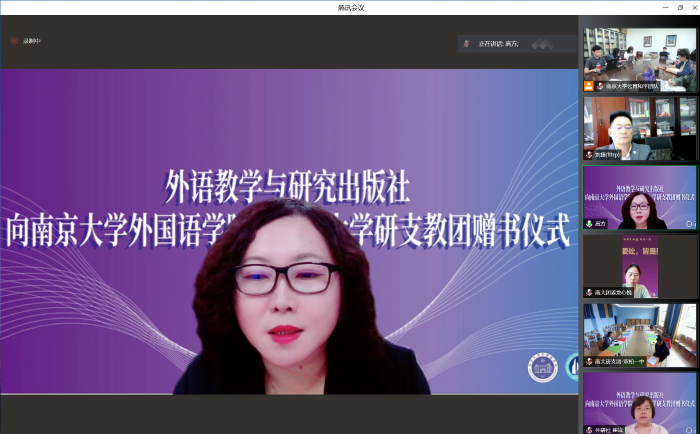The height and width of the screenshot is (434, 700).
Task: Click the round icon at speaker thumbnail corner
Action: (690, 224)
